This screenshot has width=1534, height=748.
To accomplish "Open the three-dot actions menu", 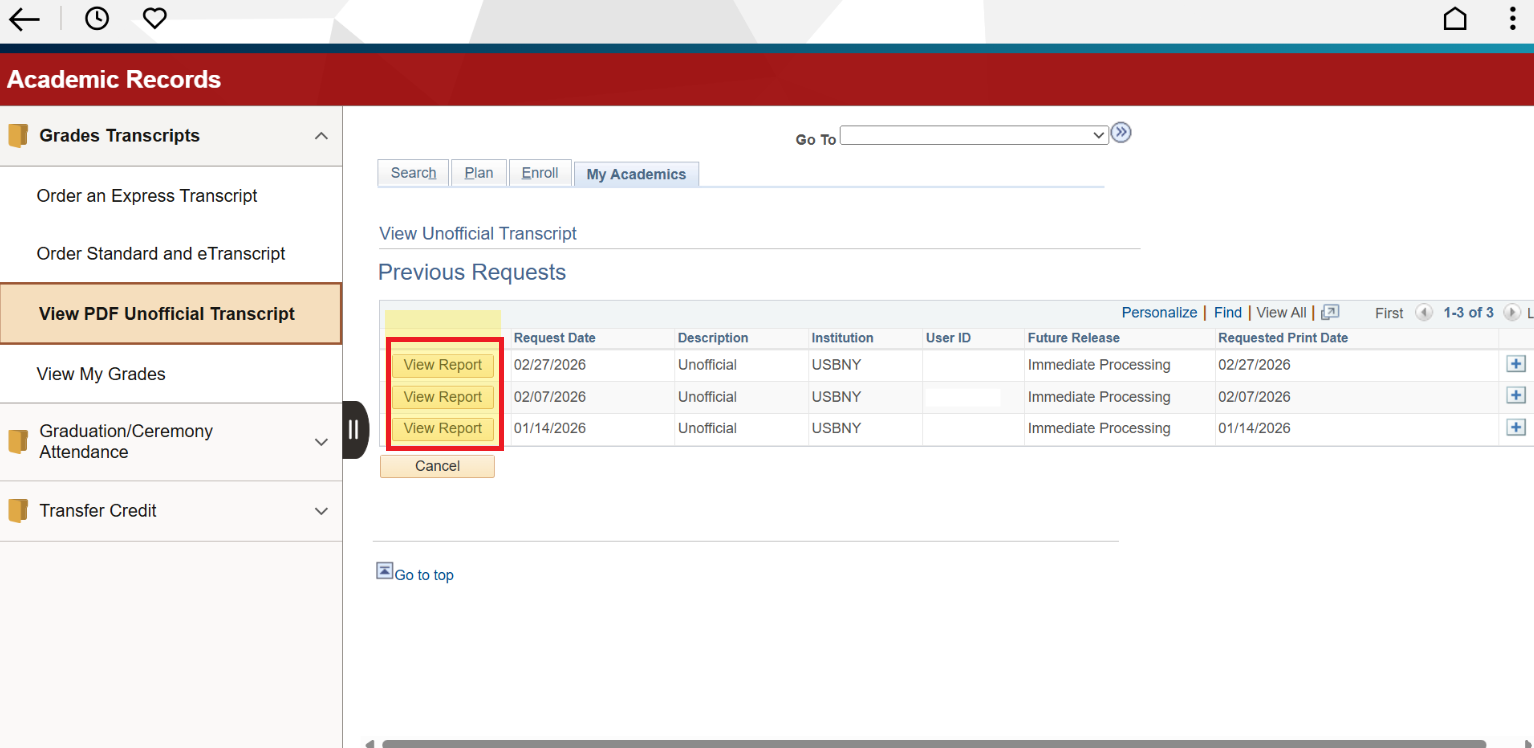I will [1513, 19].
